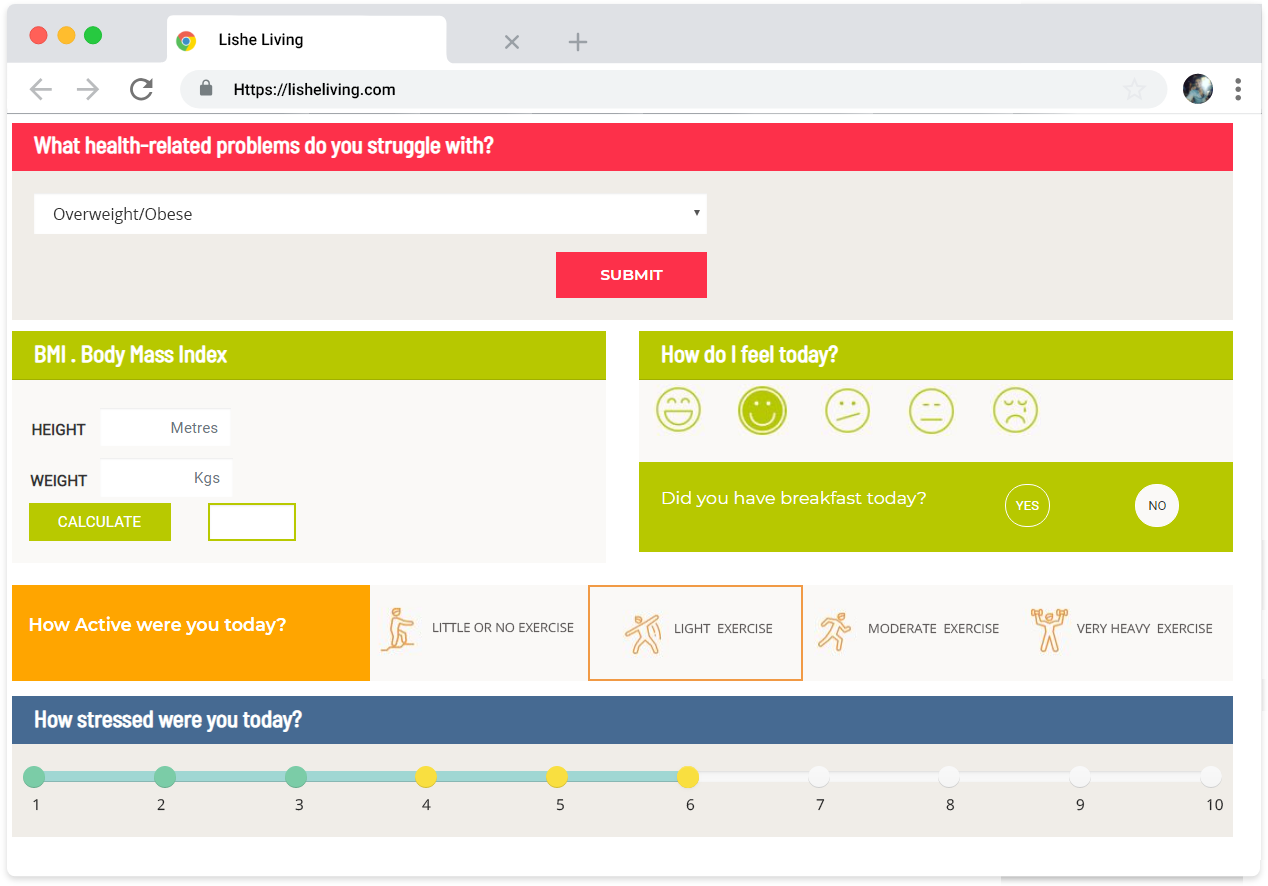Focus the HEIGHT Metres input field

[x=166, y=428]
